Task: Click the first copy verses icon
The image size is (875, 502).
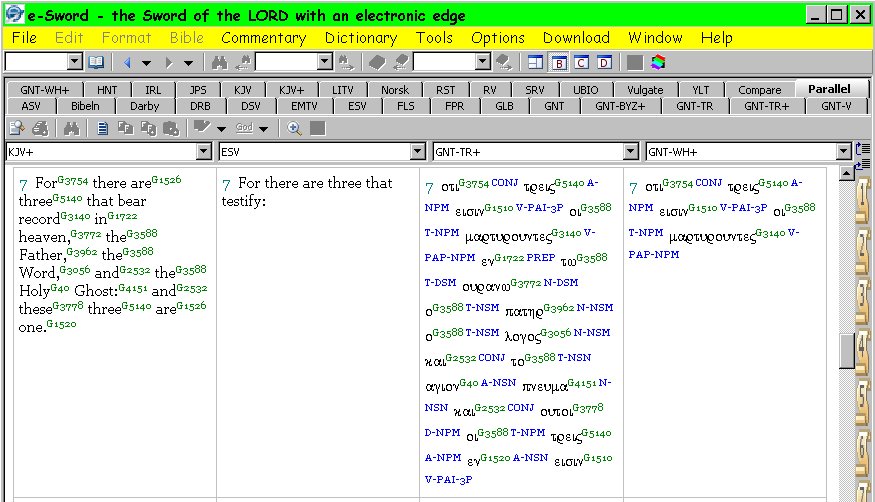Action: pyautogui.click(x=126, y=128)
